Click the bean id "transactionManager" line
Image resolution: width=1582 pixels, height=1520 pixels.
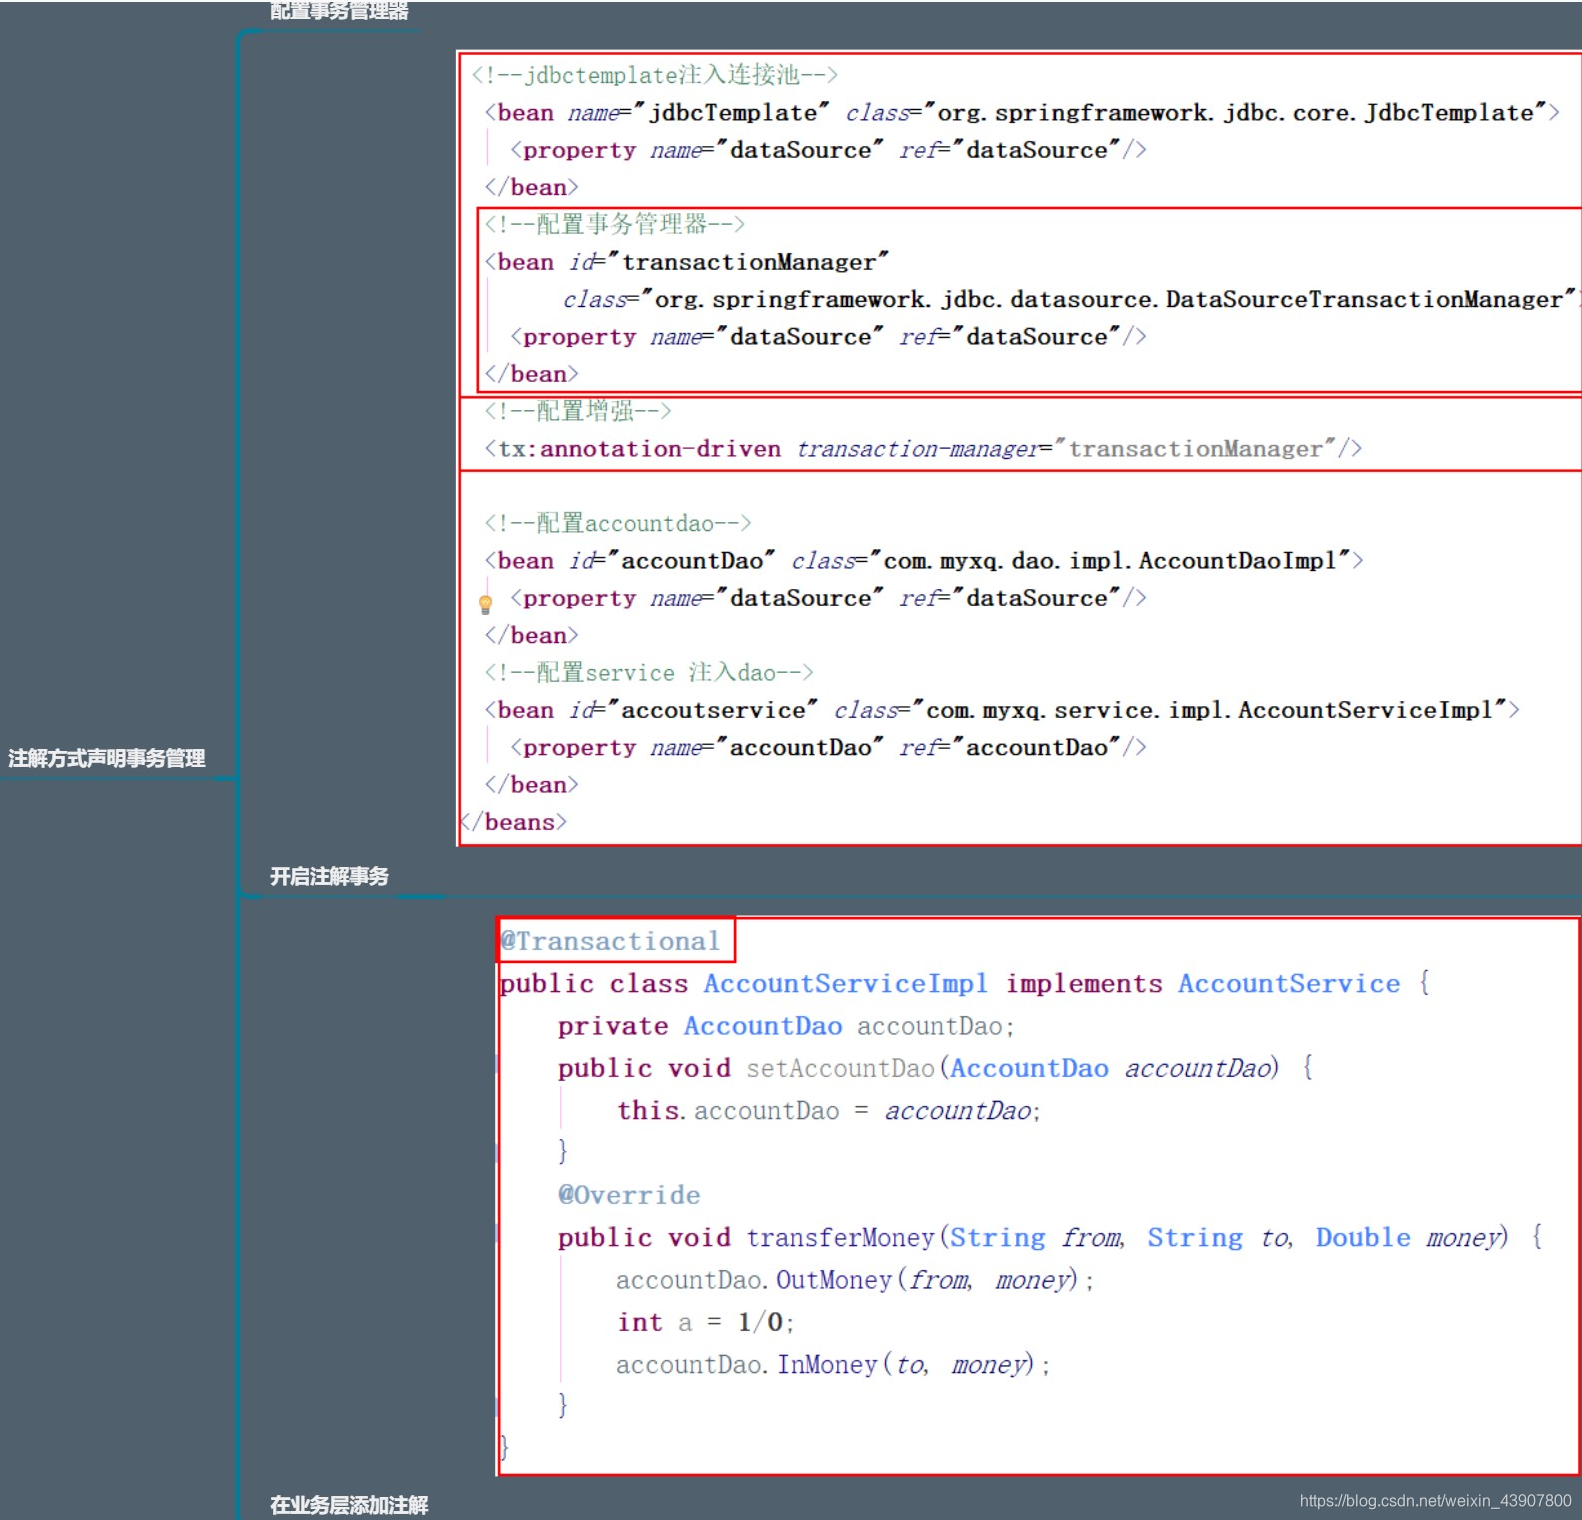[x=686, y=262]
